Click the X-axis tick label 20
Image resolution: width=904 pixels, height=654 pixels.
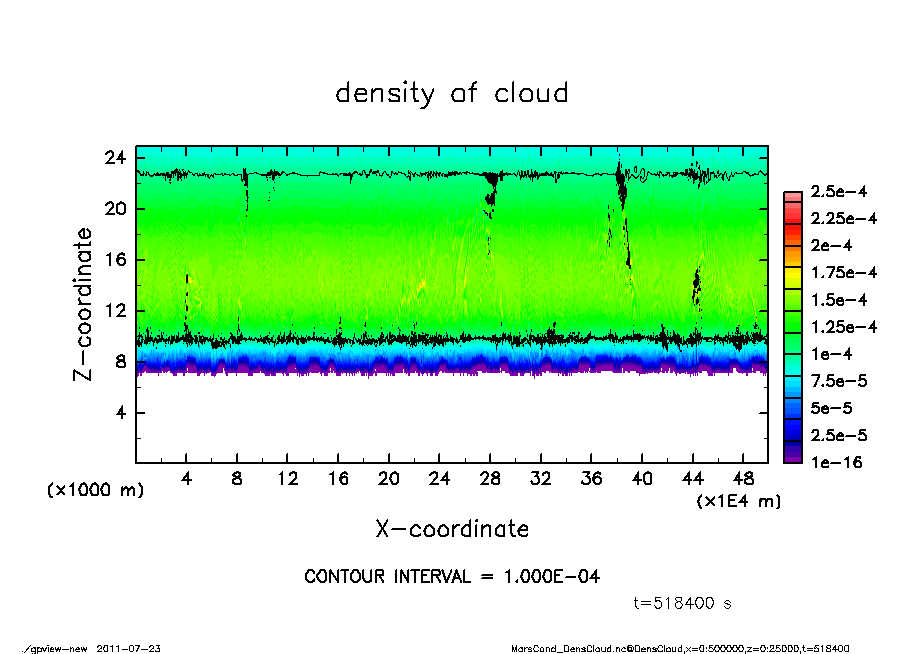point(389,479)
